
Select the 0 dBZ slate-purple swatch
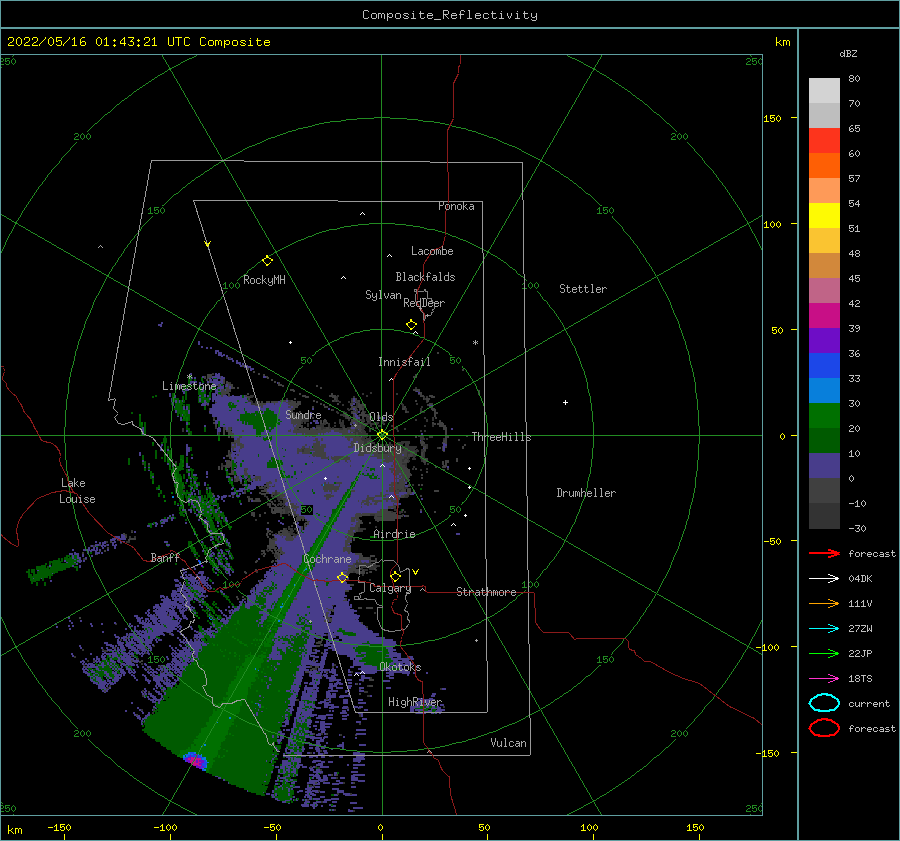(x=824, y=466)
